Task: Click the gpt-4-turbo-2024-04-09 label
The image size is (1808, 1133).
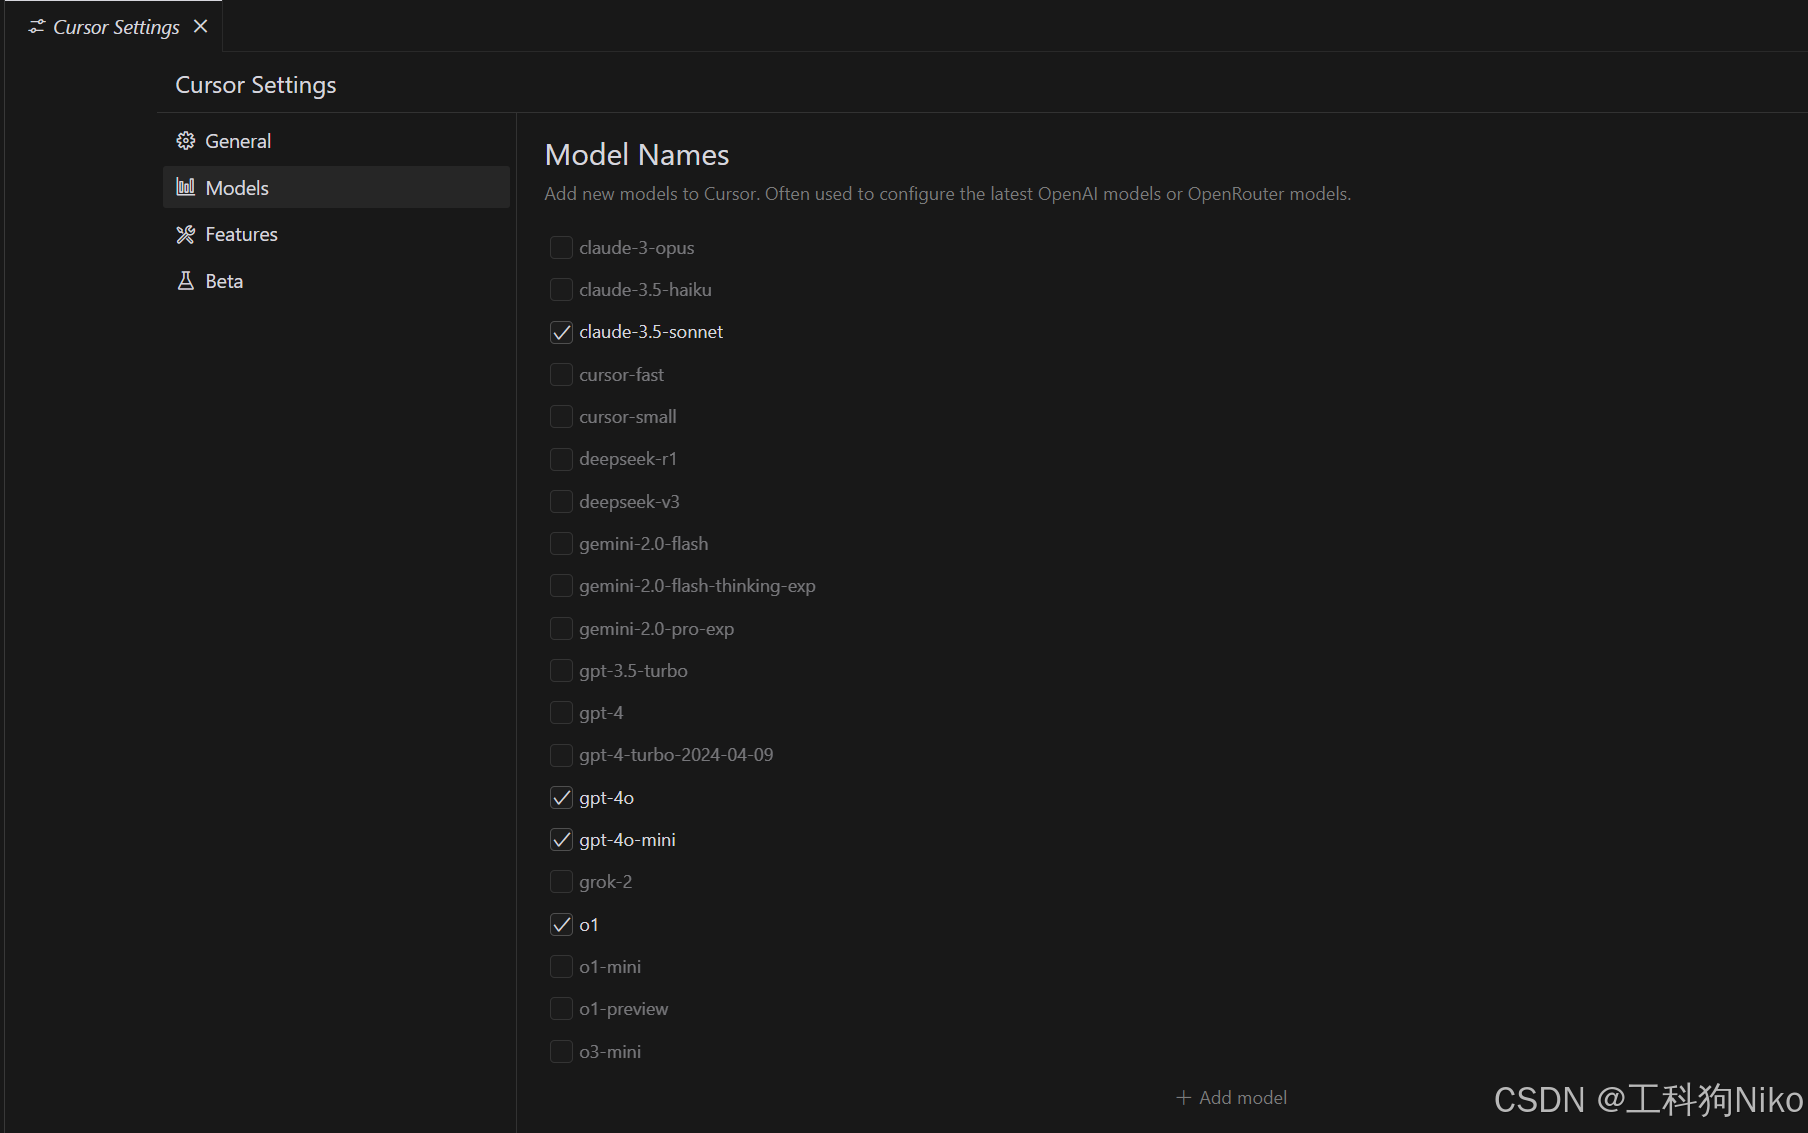Action: (x=676, y=755)
